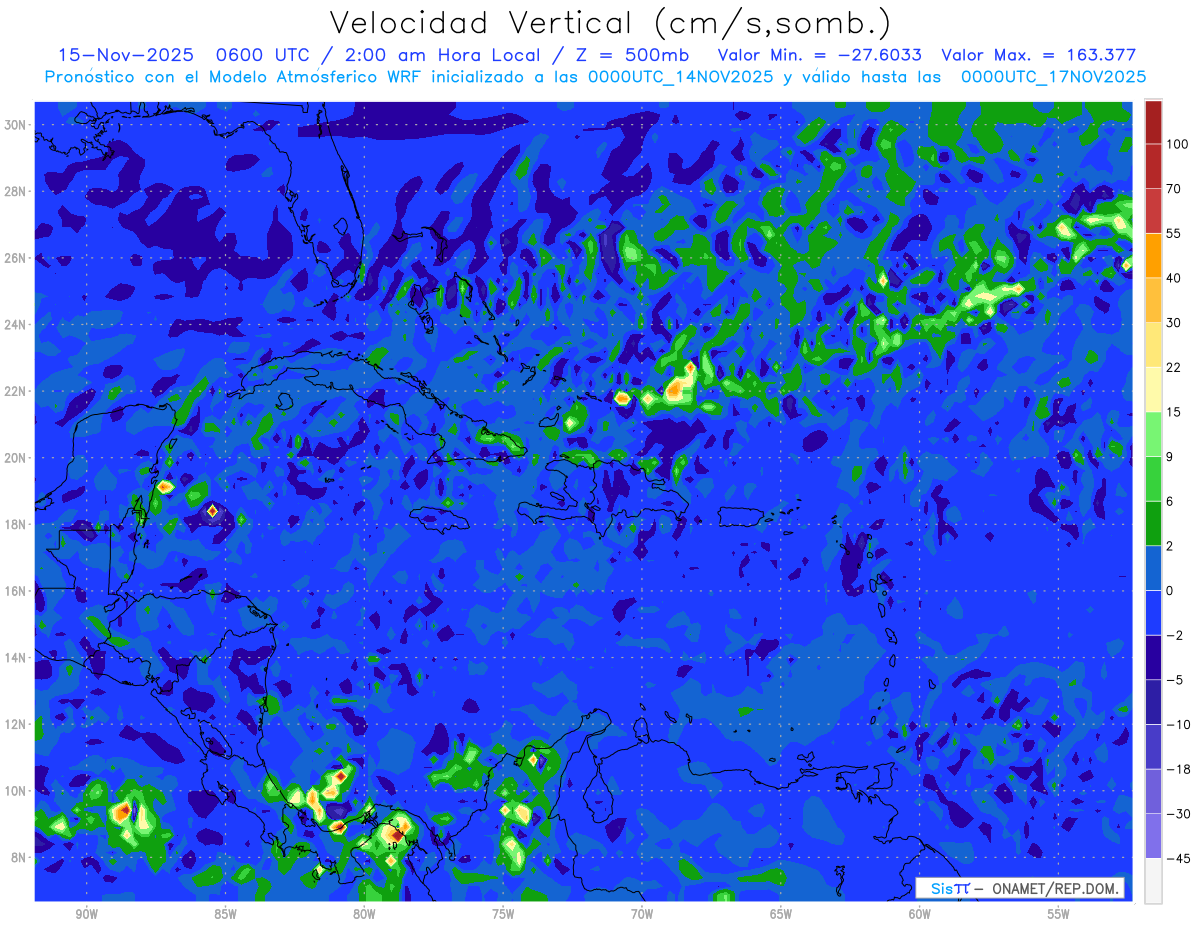Viewport: 1200px width, 927px height.
Task: Pick the orange swatch between legend values 55 and 40
Action: 1153,256
